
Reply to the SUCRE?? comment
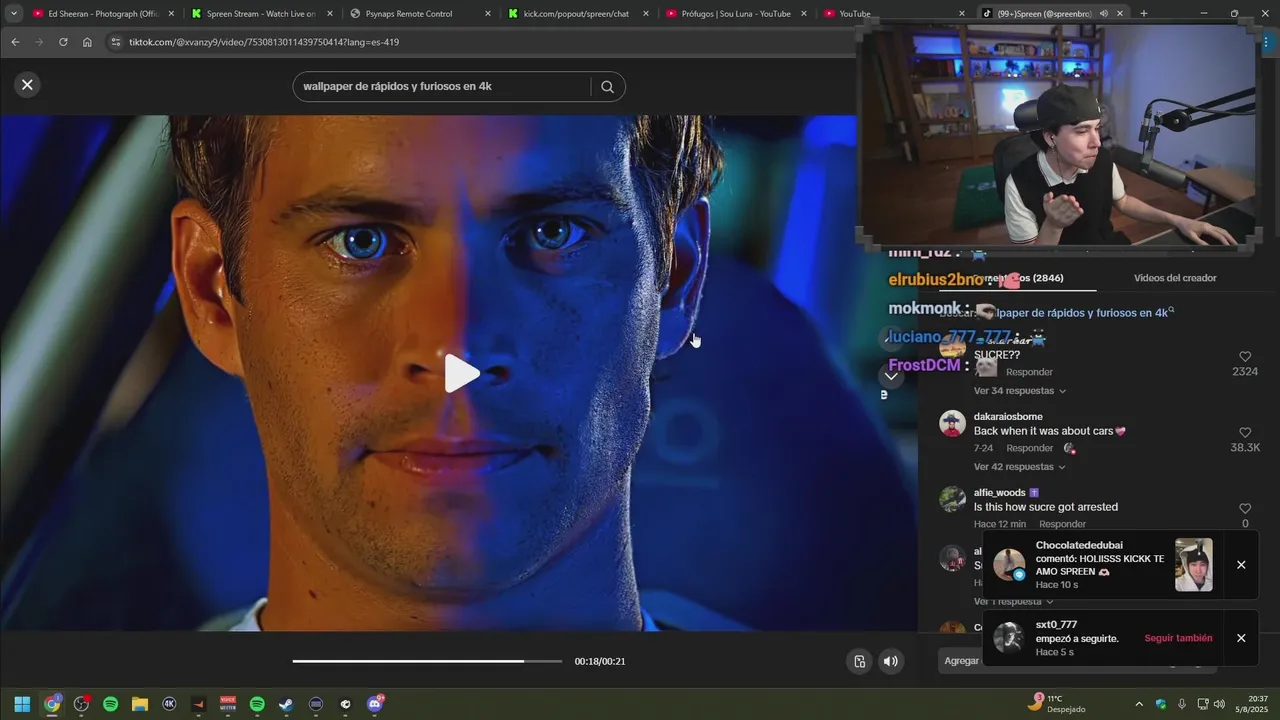(1029, 372)
